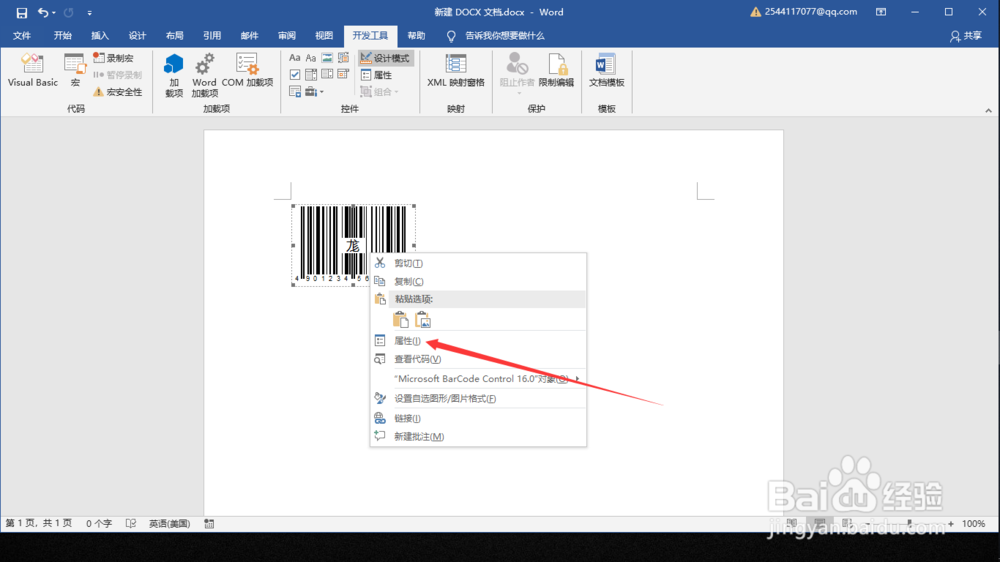Undo last action
The height and width of the screenshot is (562, 1000).
click(x=43, y=12)
